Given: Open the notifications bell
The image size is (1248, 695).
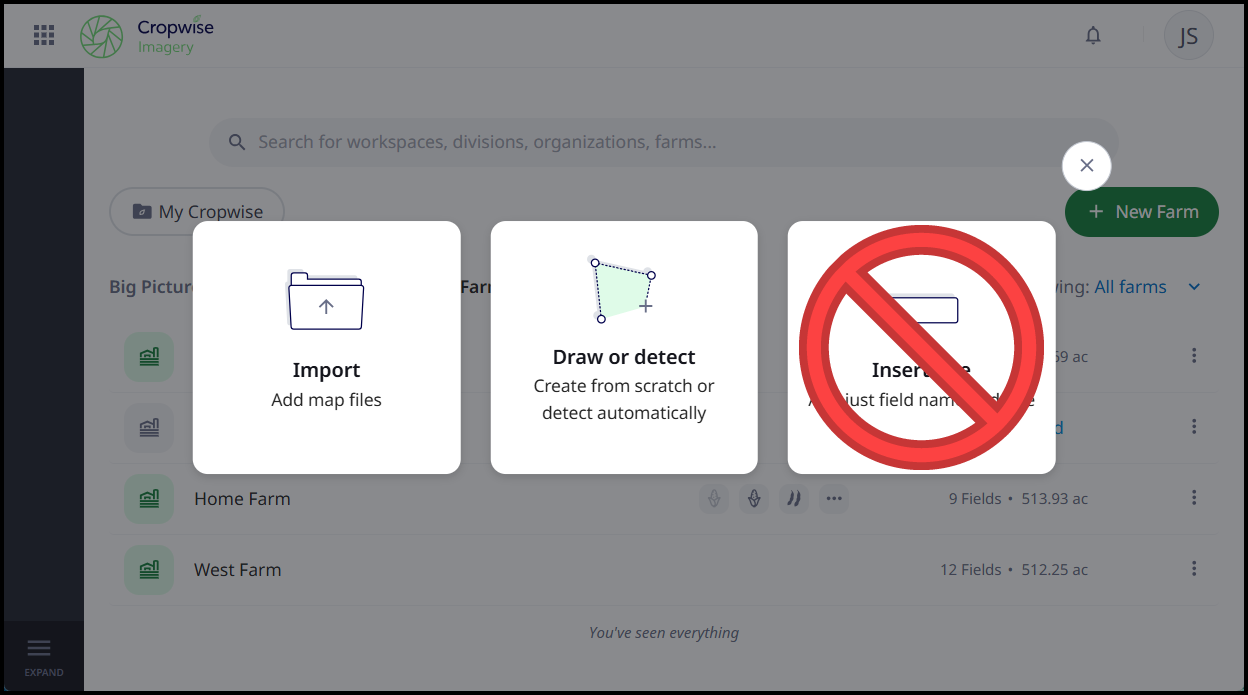Looking at the screenshot, I should (1093, 35).
